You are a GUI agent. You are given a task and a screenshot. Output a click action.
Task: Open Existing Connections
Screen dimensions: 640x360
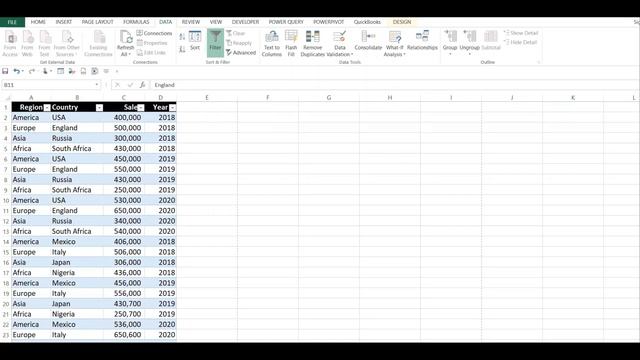[x=98, y=43]
